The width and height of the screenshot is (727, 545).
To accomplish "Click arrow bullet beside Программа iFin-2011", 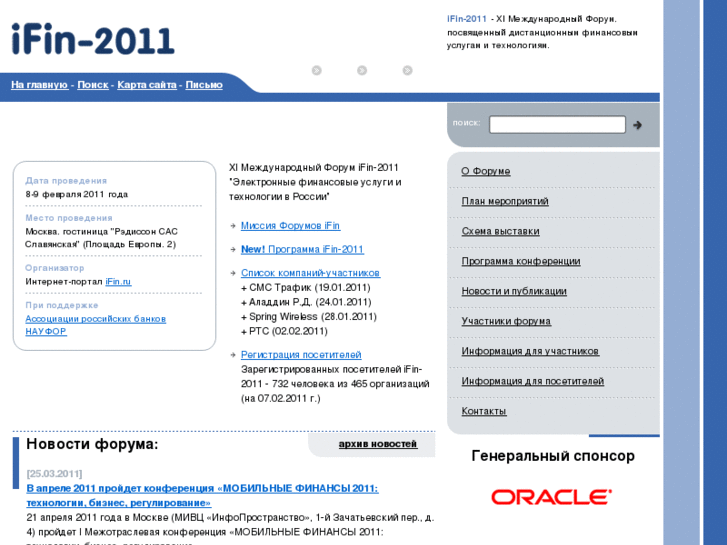I will tap(233, 250).
